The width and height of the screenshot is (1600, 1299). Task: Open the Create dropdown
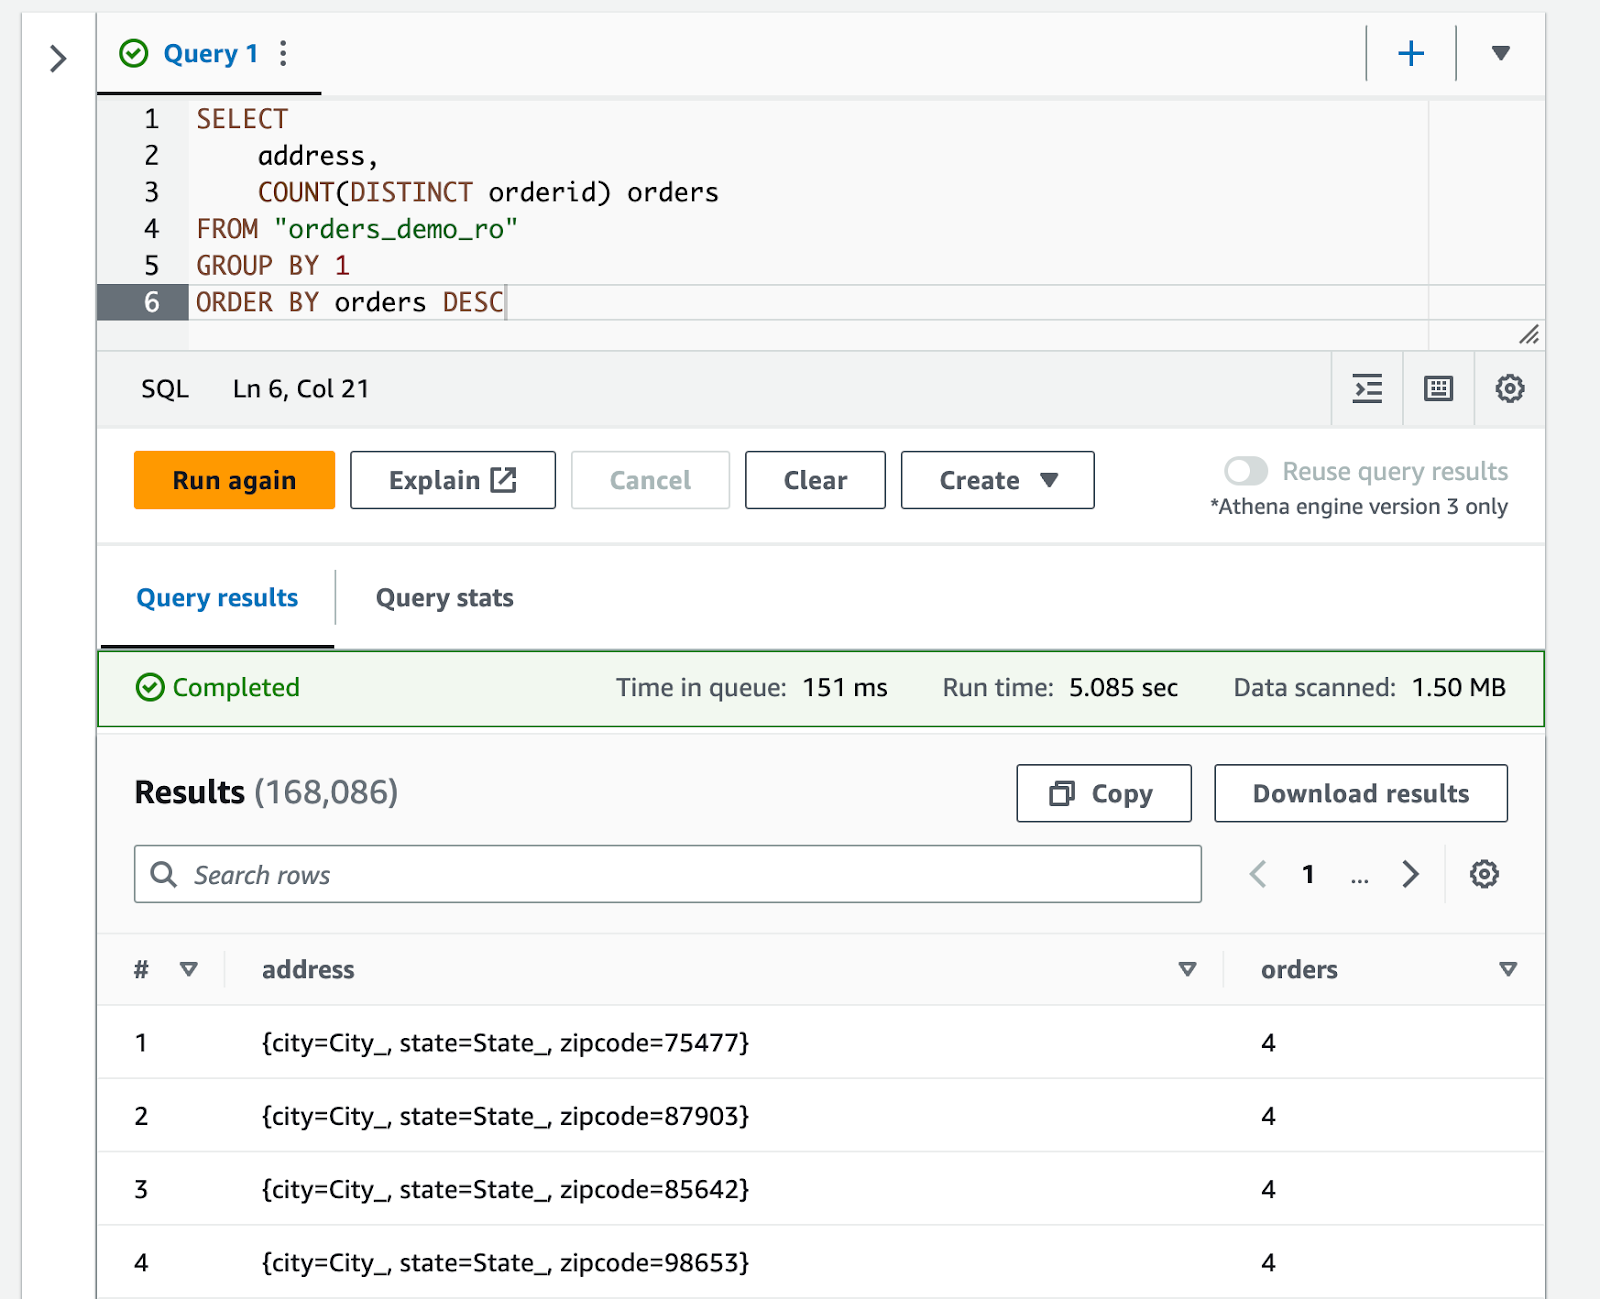(x=996, y=480)
